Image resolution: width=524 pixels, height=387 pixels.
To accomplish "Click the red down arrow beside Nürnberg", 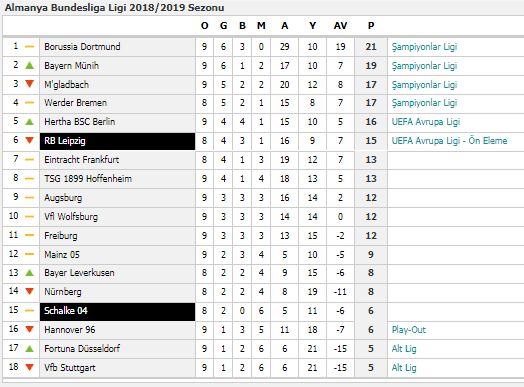I will click(x=29, y=291).
